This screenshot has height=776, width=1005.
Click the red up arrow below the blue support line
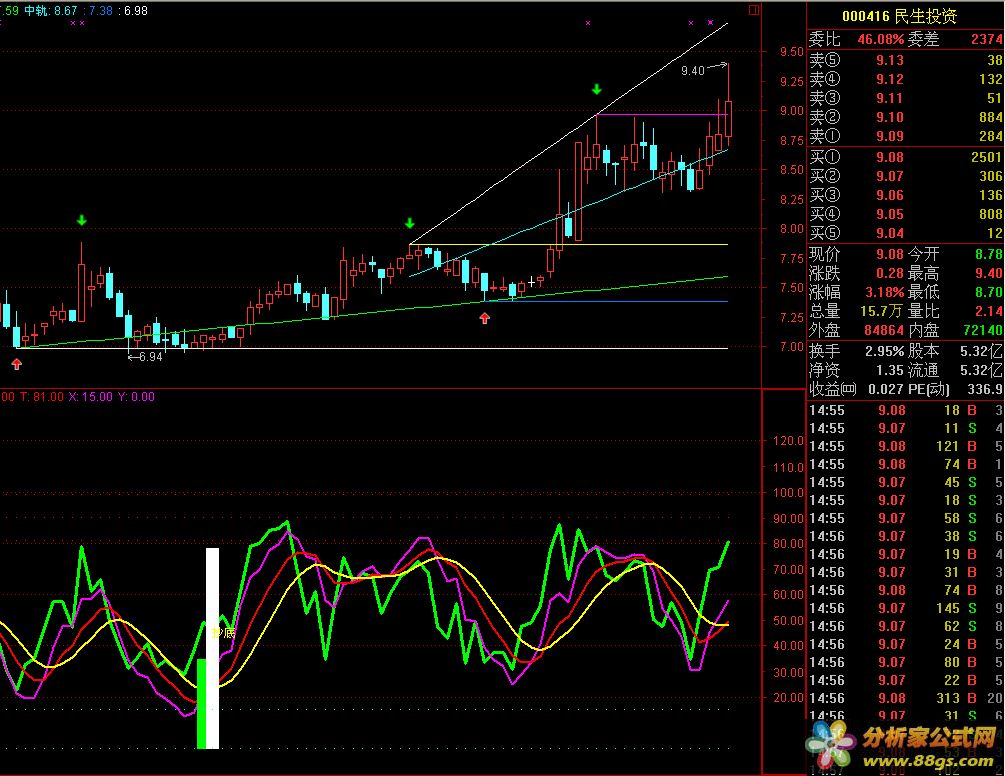[485, 318]
